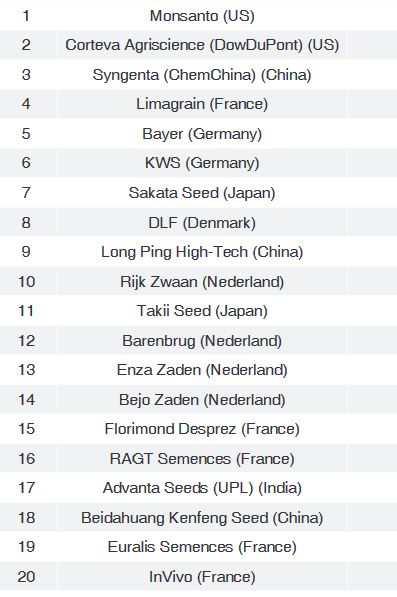The height and width of the screenshot is (597, 397).
Task: Click Rijk Zwaan (Nederland) entry
Action: (x=202, y=282)
